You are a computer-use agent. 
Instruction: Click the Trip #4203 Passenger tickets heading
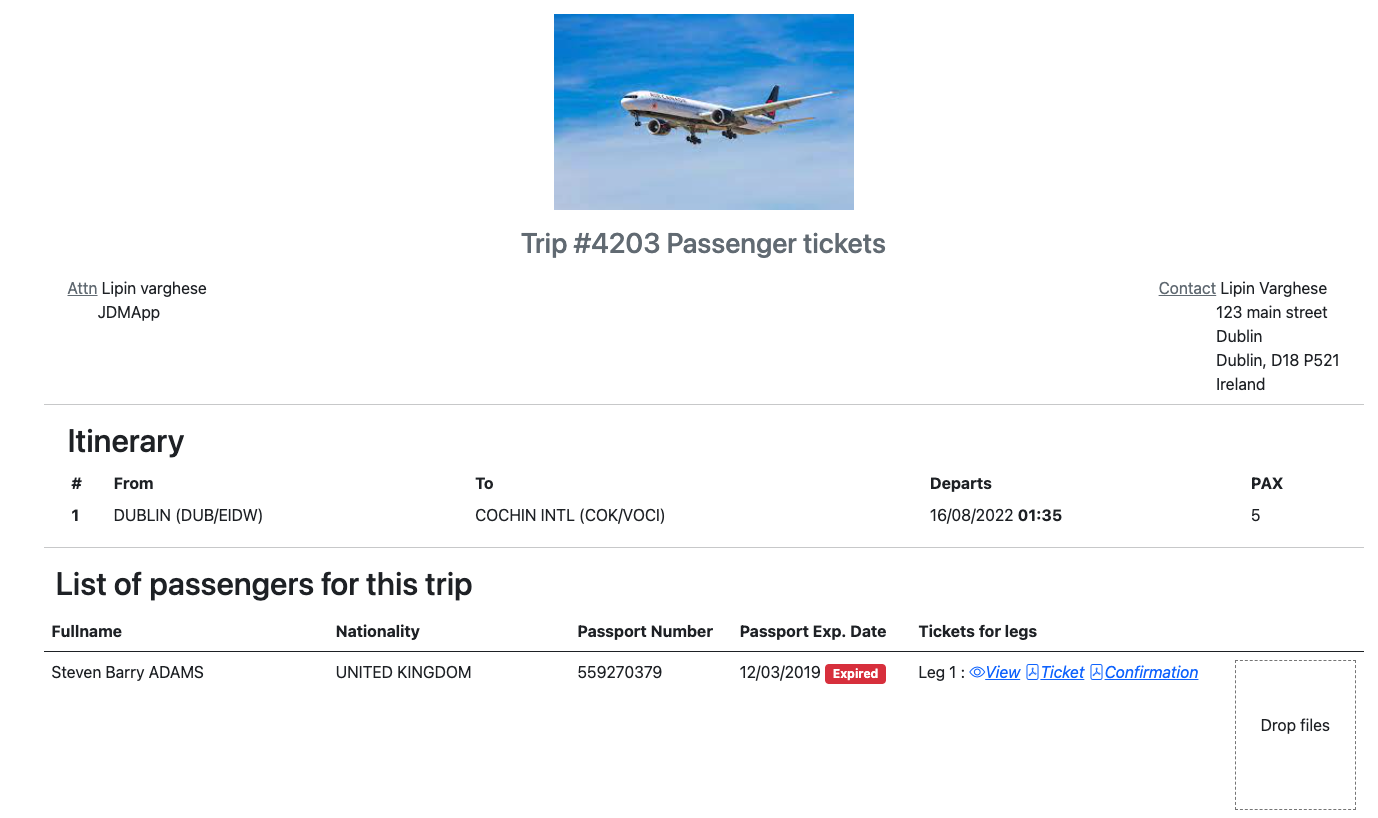click(703, 244)
